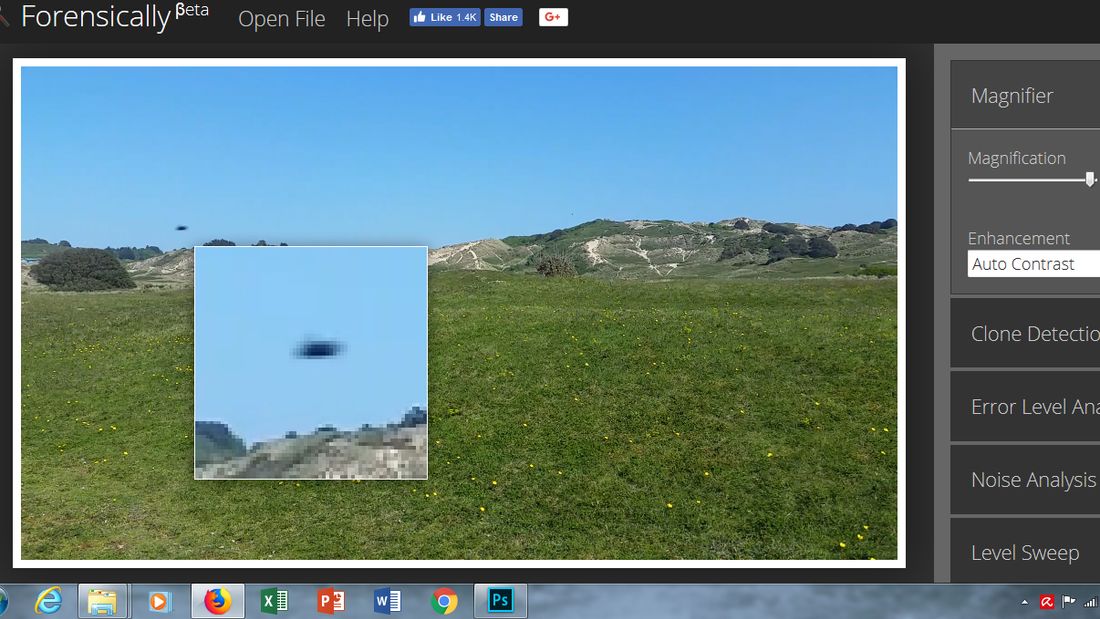Select the Magnifier tool tab

point(1025,95)
